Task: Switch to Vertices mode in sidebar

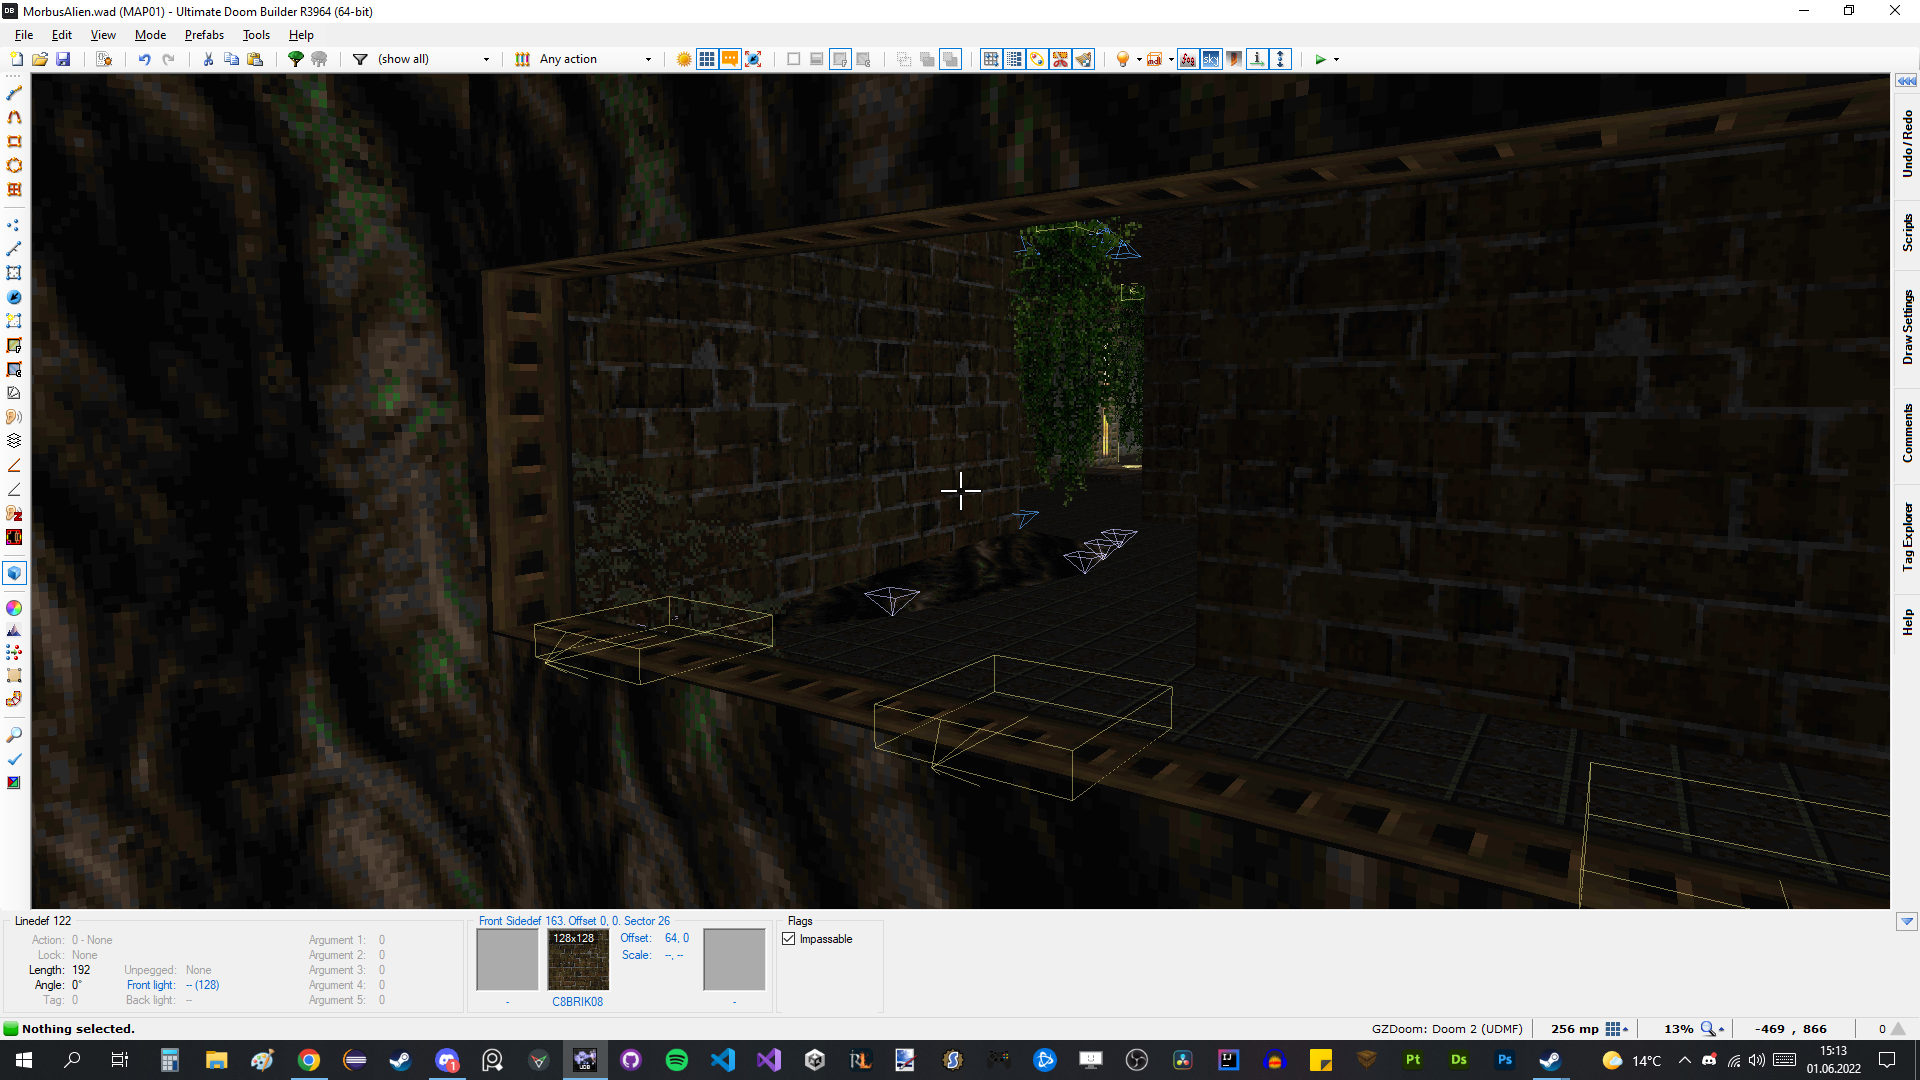Action: [14, 225]
